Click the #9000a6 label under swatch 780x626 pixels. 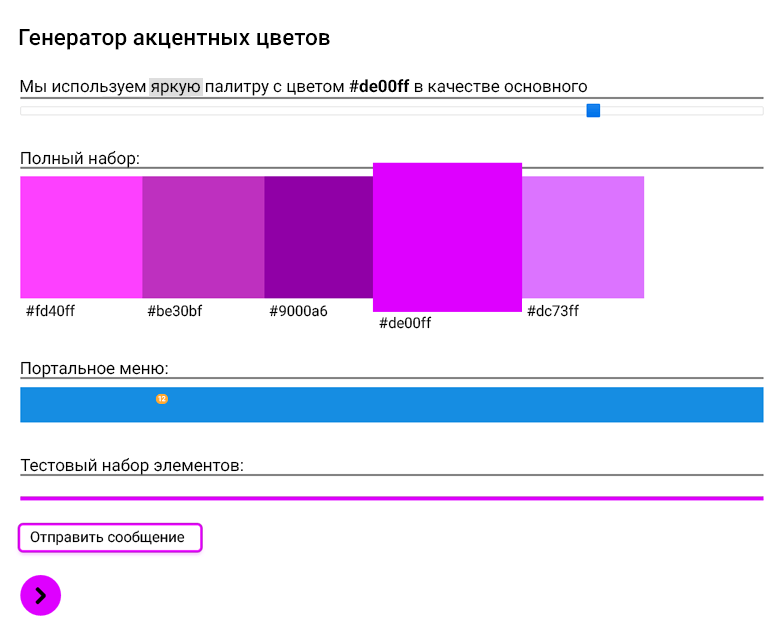point(298,311)
